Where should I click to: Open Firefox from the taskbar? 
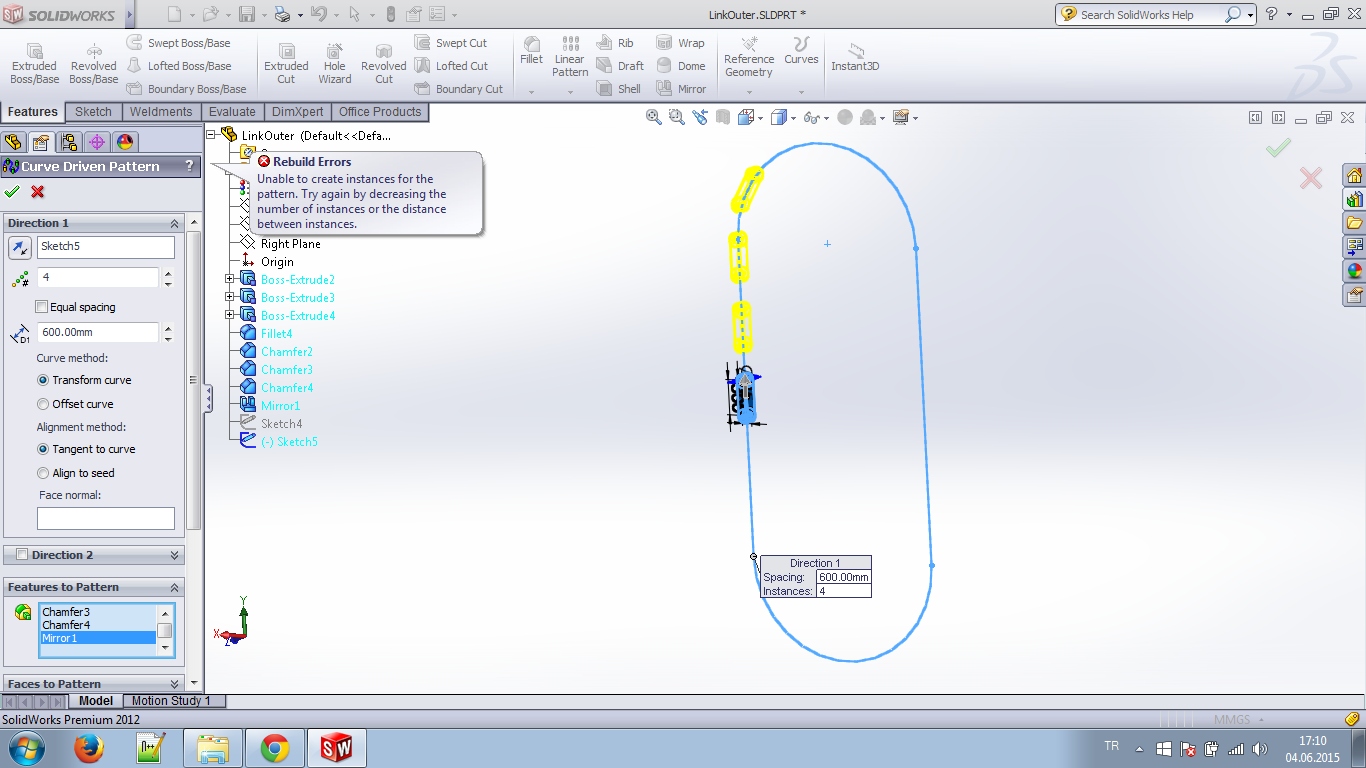90,748
